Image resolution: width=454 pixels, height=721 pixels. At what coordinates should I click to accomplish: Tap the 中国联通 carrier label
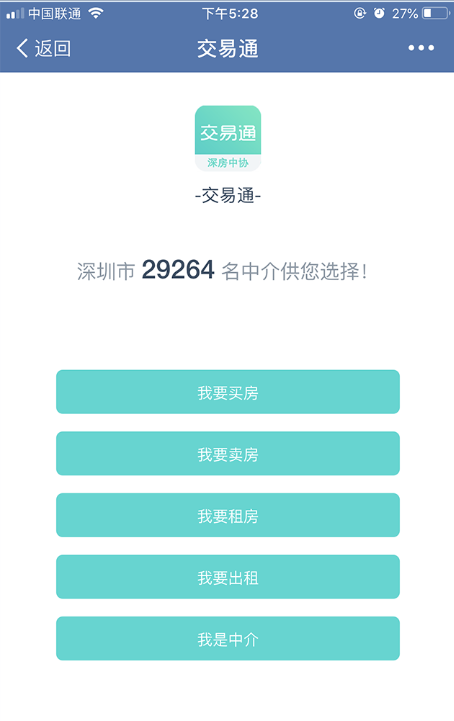pos(55,14)
